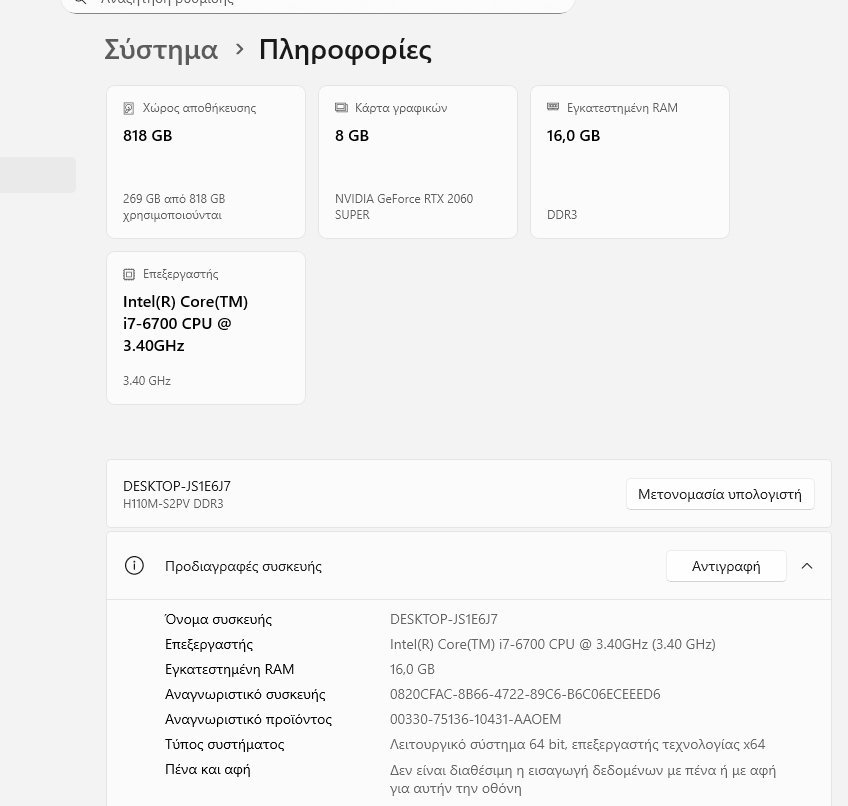The width and height of the screenshot is (848, 806).
Task: Open the storage usage text 269 GB από 818 GB
Action: tap(174, 207)
